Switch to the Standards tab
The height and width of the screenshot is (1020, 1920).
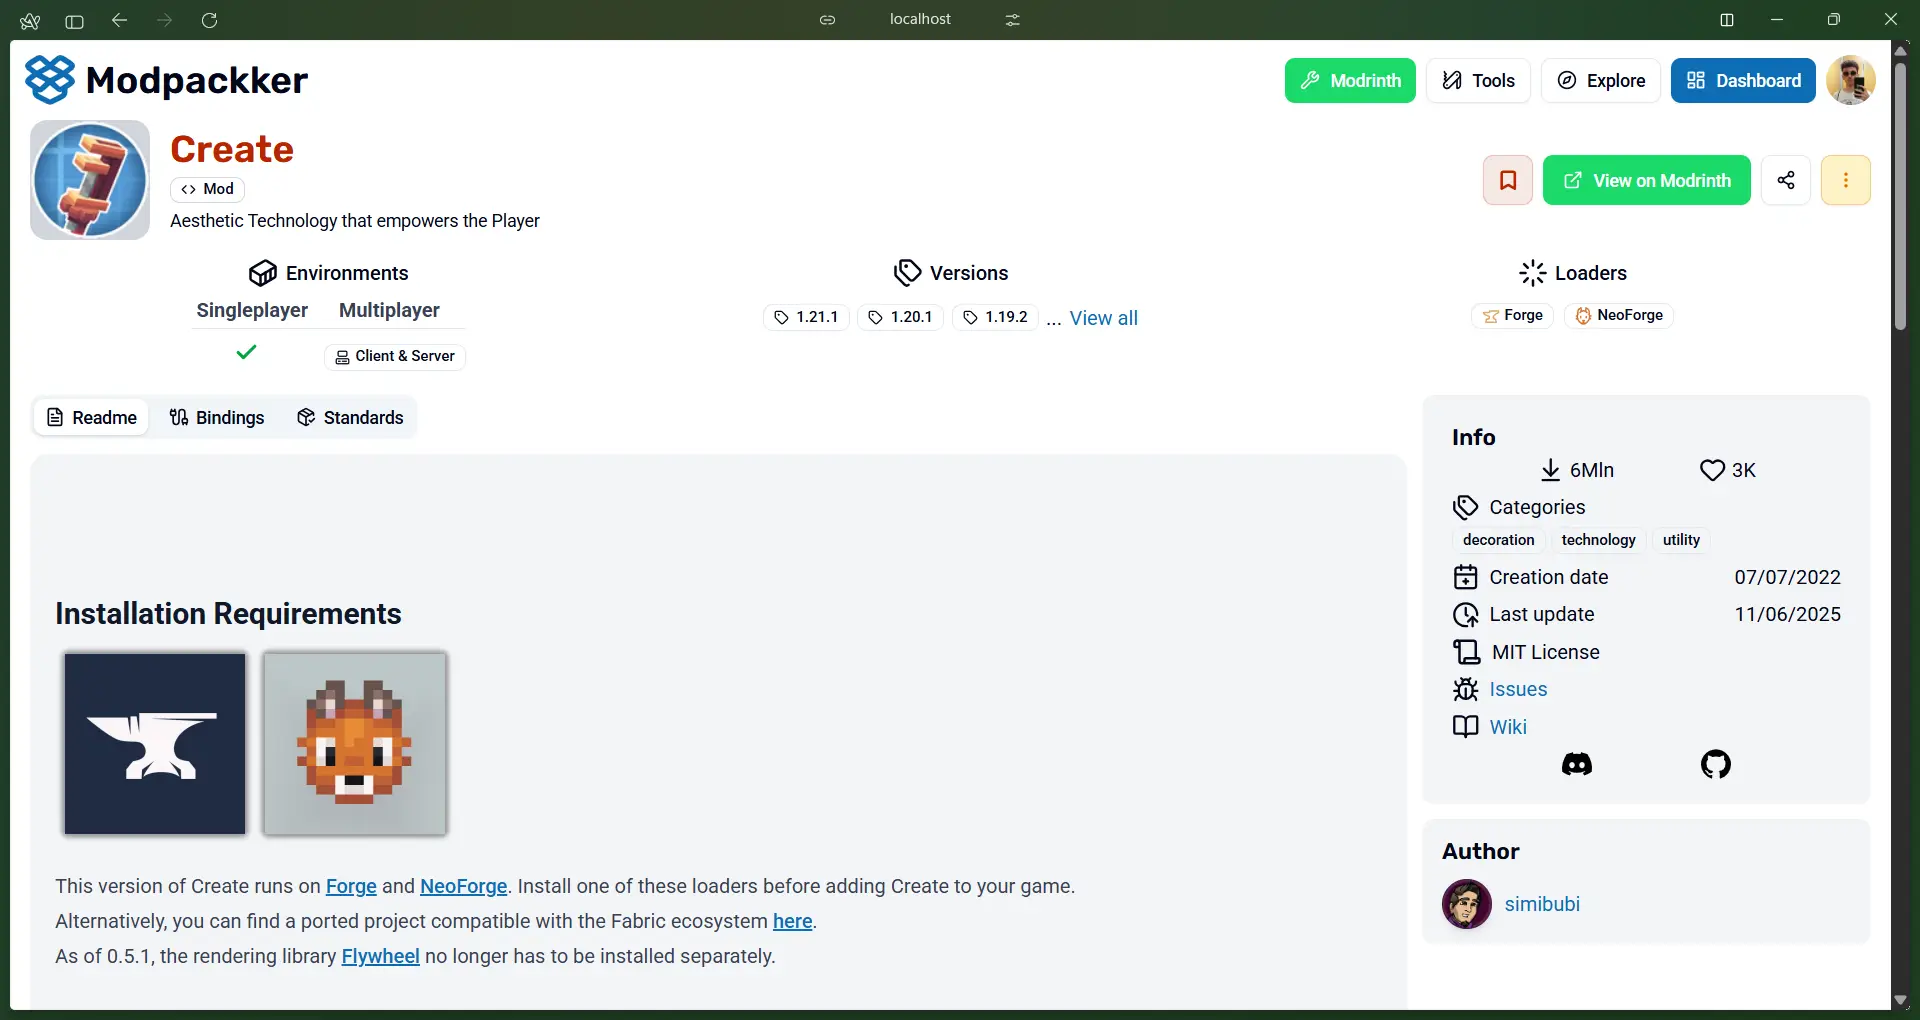tap(350, 417)
